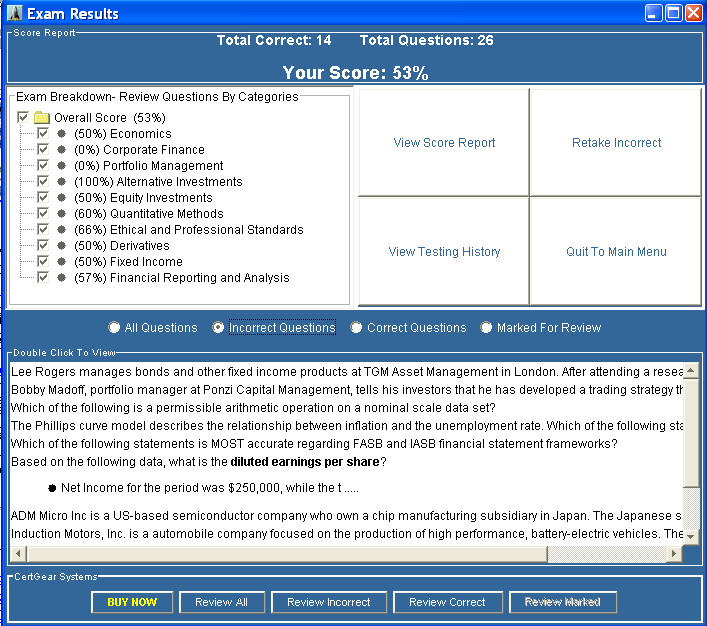
Task: Toggle the Quantitative Methods checkbox
Action: click(x=43, y=213)
